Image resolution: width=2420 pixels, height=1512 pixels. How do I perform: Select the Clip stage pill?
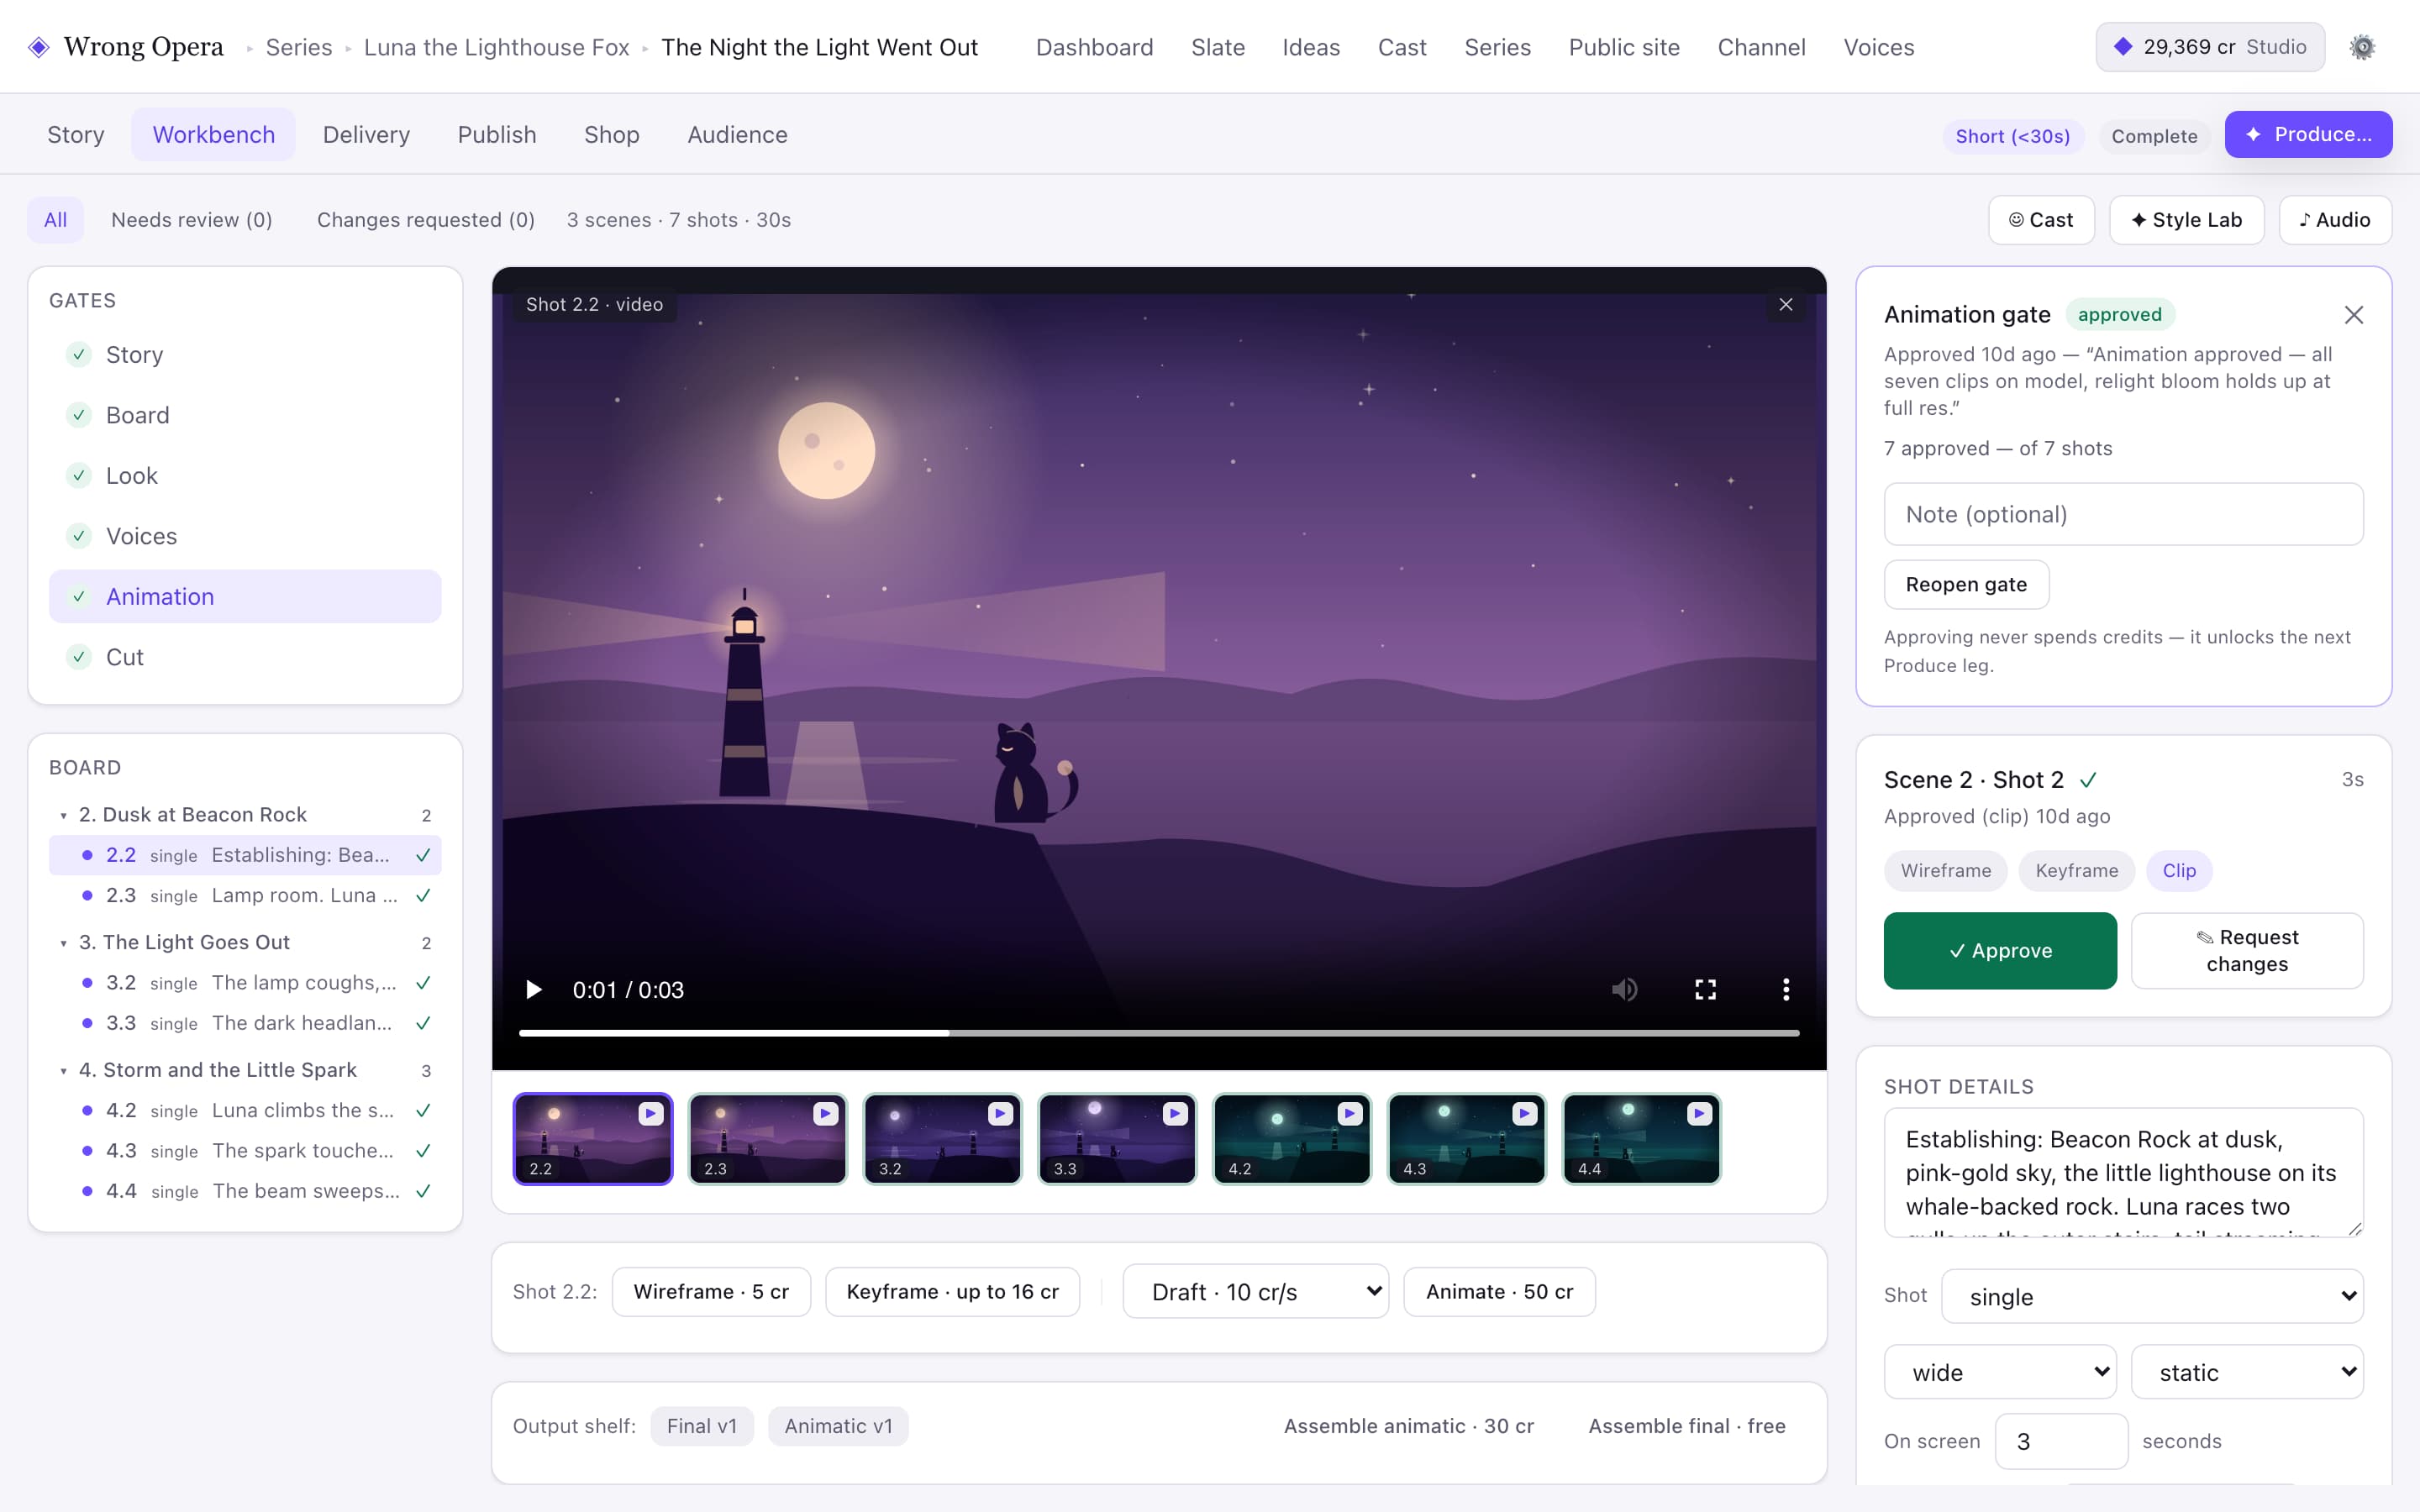tap(2179, 870)
